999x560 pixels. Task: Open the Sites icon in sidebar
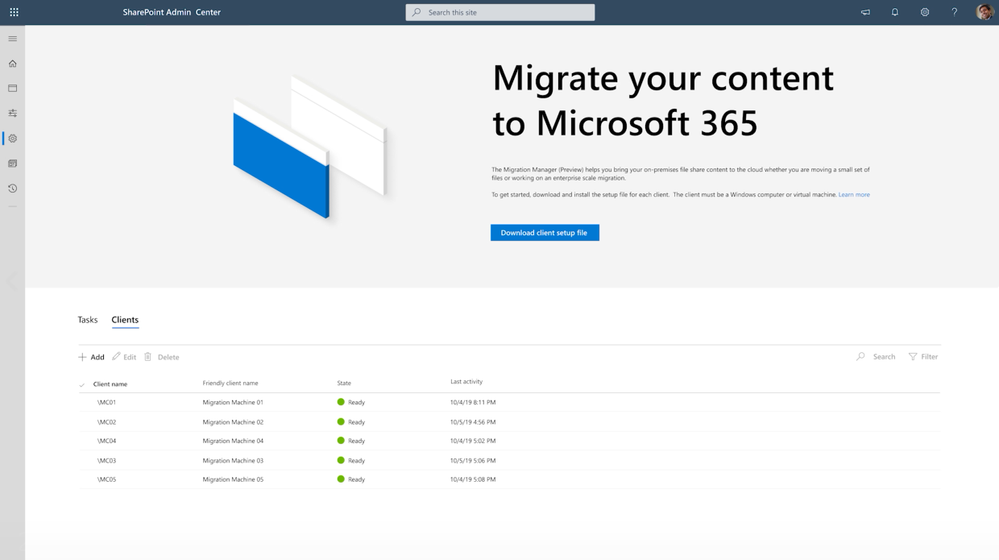point(12,88)
